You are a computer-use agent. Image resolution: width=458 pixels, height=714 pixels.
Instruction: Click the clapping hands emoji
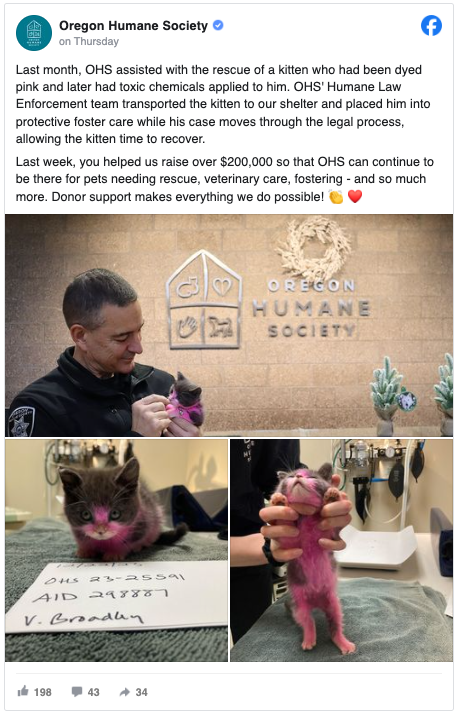(336, 197)
